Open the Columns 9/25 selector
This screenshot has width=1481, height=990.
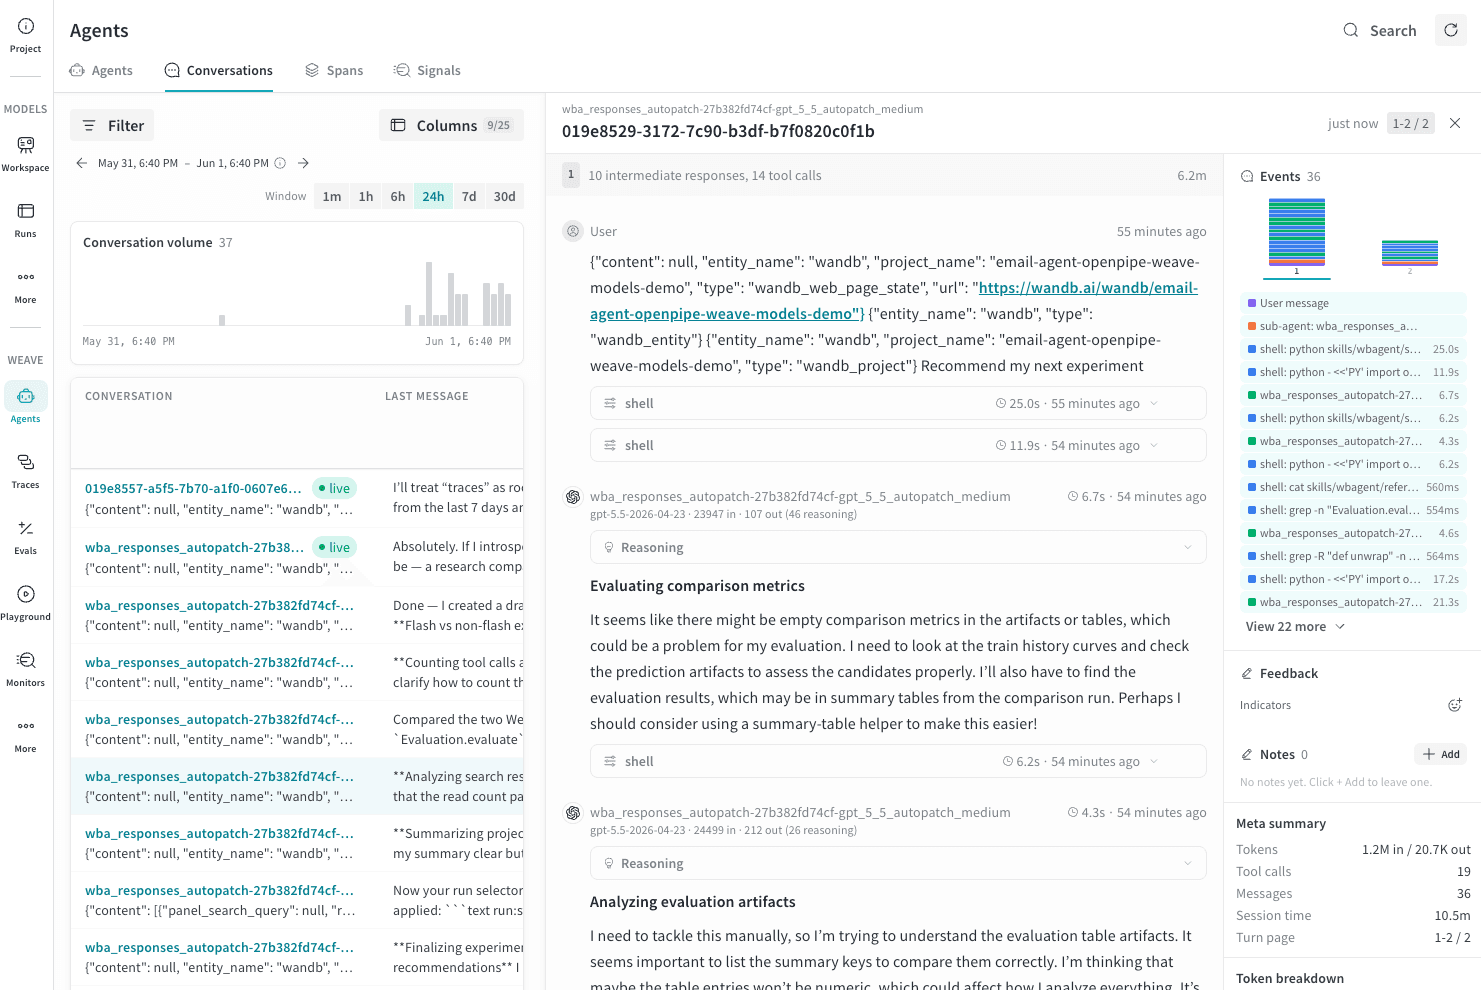[451, 125]
